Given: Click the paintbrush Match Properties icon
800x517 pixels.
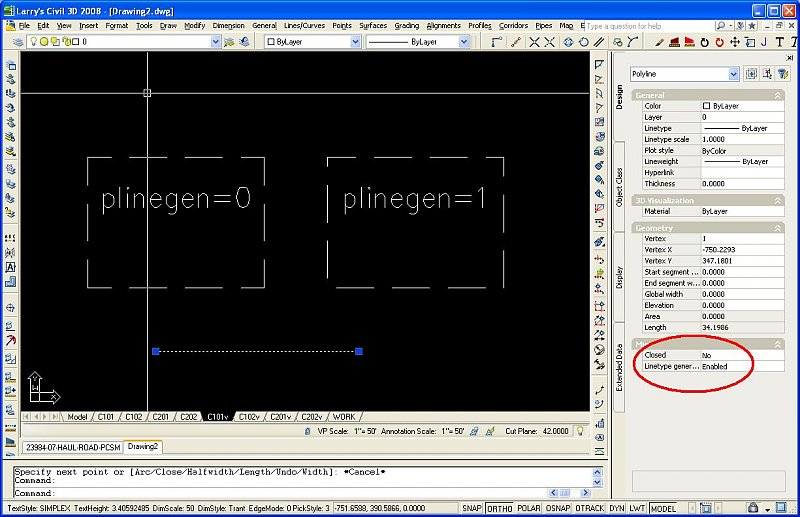Looking at the screenshot, I should click(659, 42).
